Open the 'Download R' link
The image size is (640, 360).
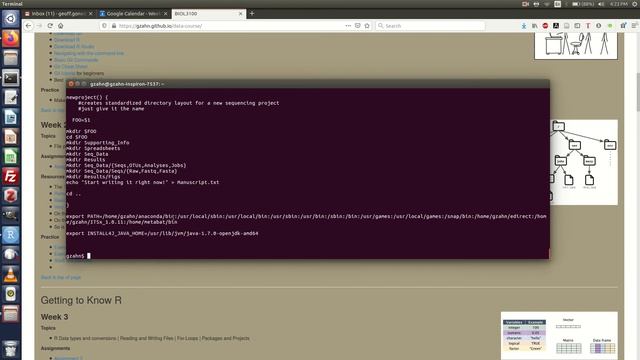[67, 40]
